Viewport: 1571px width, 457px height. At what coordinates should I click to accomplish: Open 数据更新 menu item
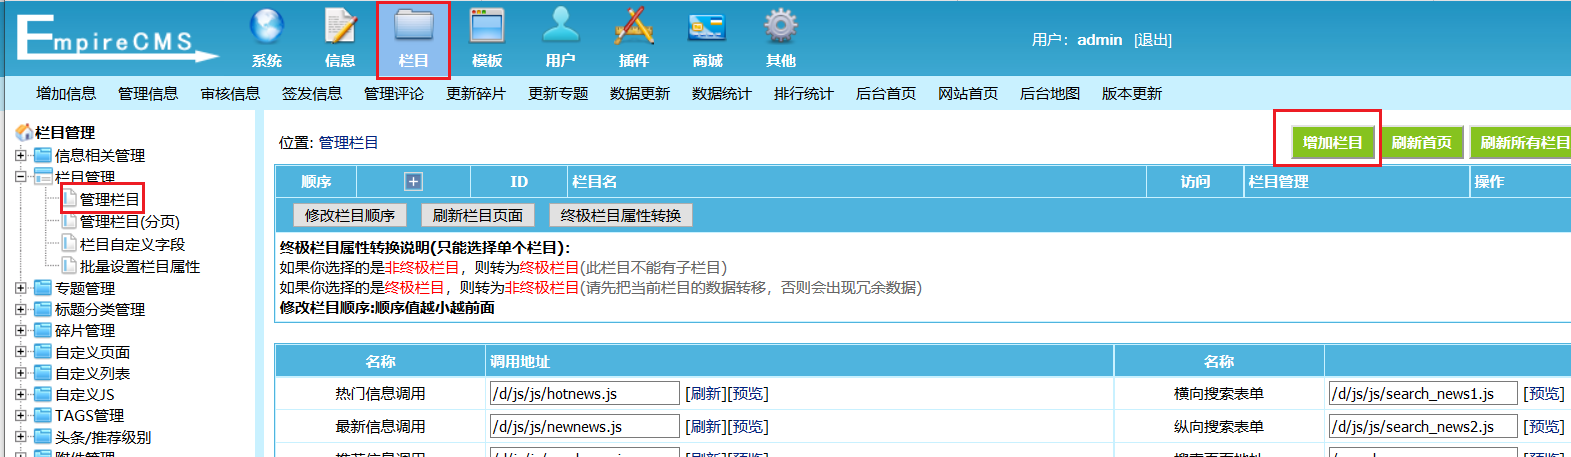tap(640, 93)
